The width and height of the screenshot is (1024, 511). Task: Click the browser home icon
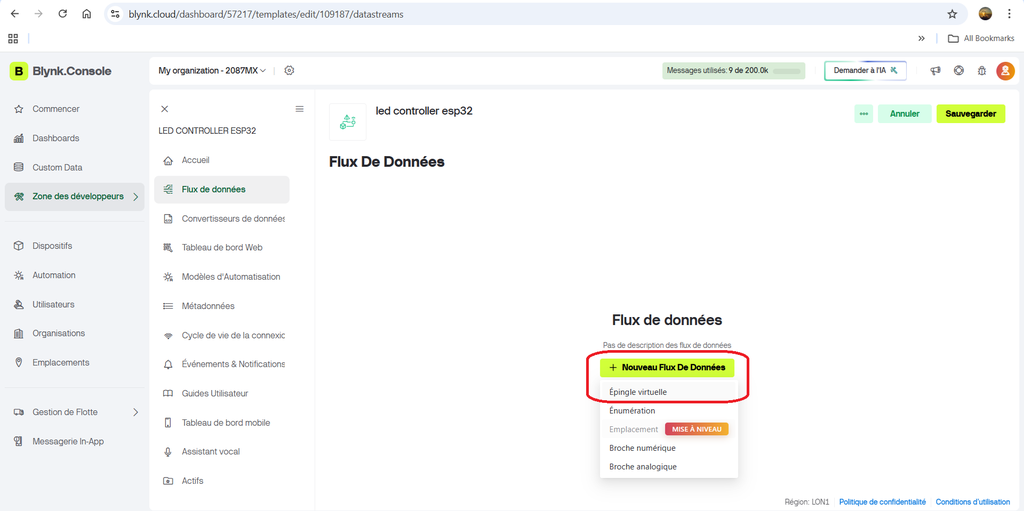pyautogui.click(x=86, y=14)
